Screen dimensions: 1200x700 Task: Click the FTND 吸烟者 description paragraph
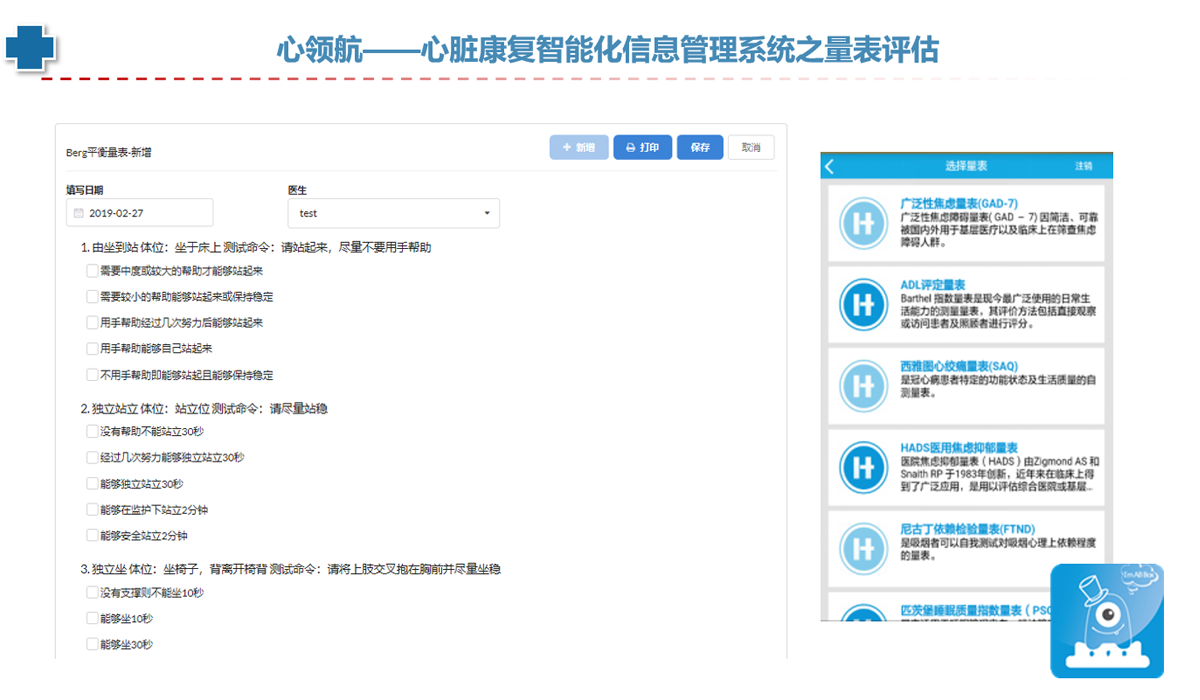point(999,549)
